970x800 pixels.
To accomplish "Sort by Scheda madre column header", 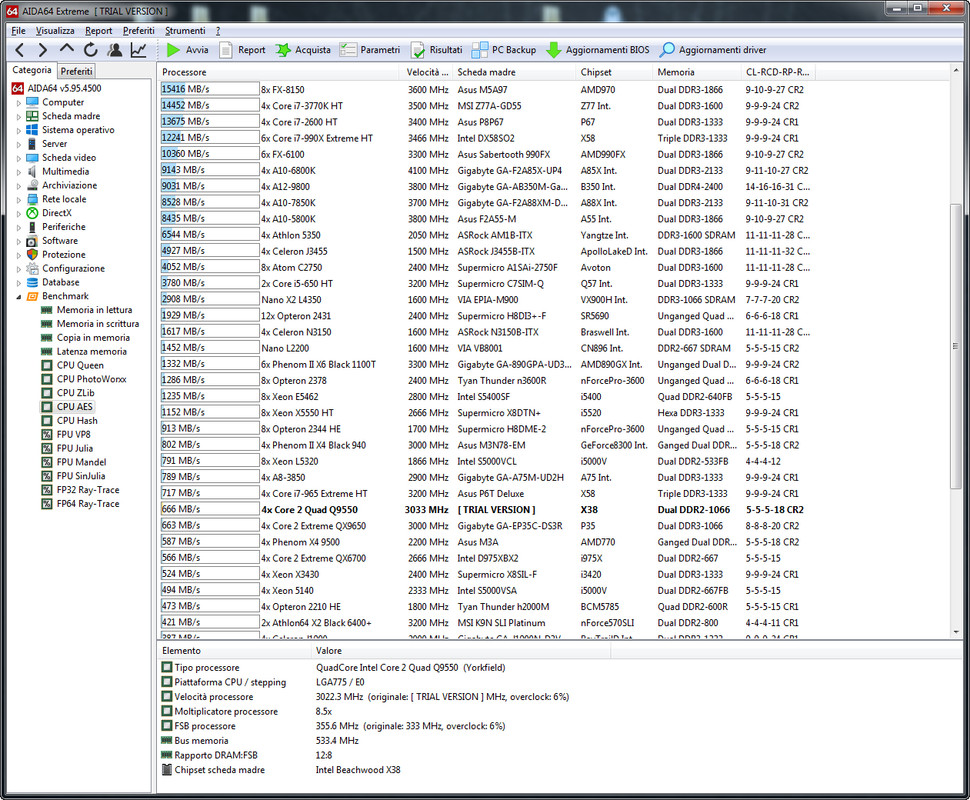I will pos(513,72).
